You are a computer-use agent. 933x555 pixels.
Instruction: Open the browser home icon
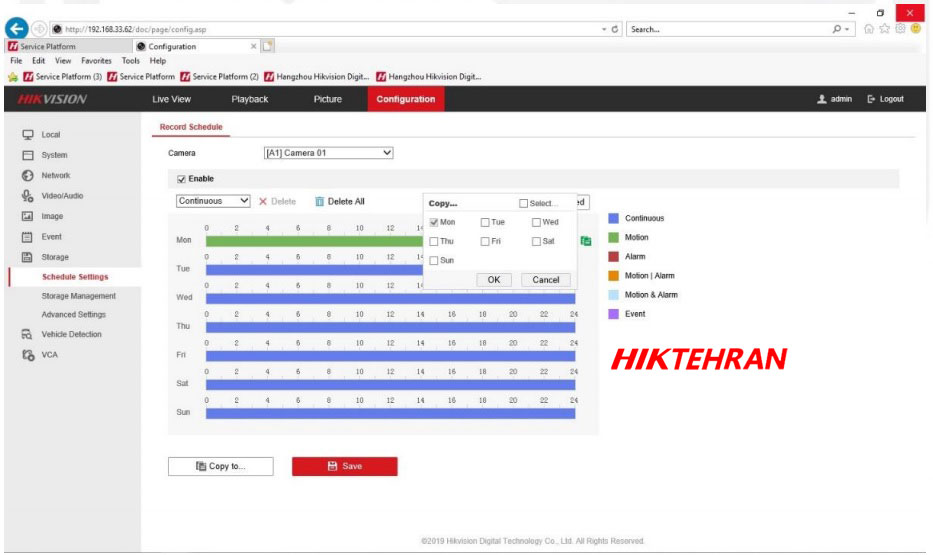click(869, 29)
